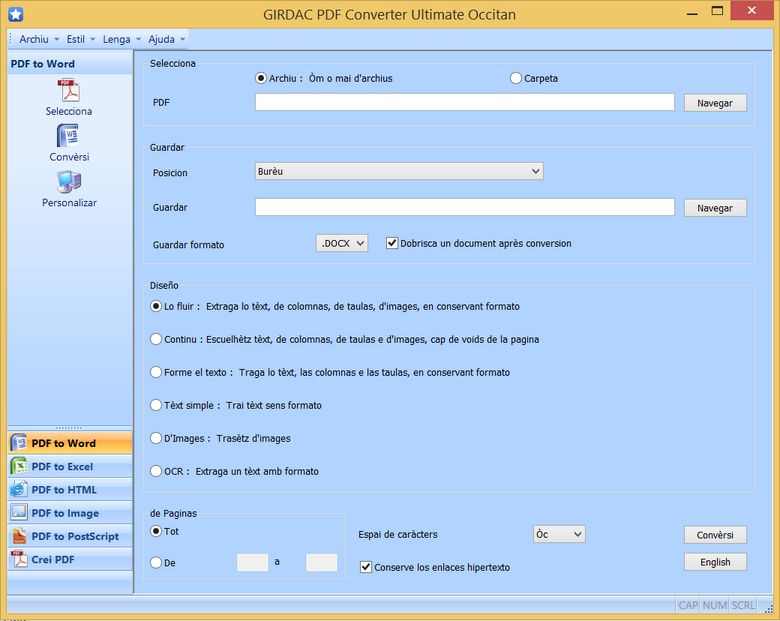Click the PDF to HTML sidebar icon
The width and height of the screenshot is (780, 621).
(x=19, y=490)
